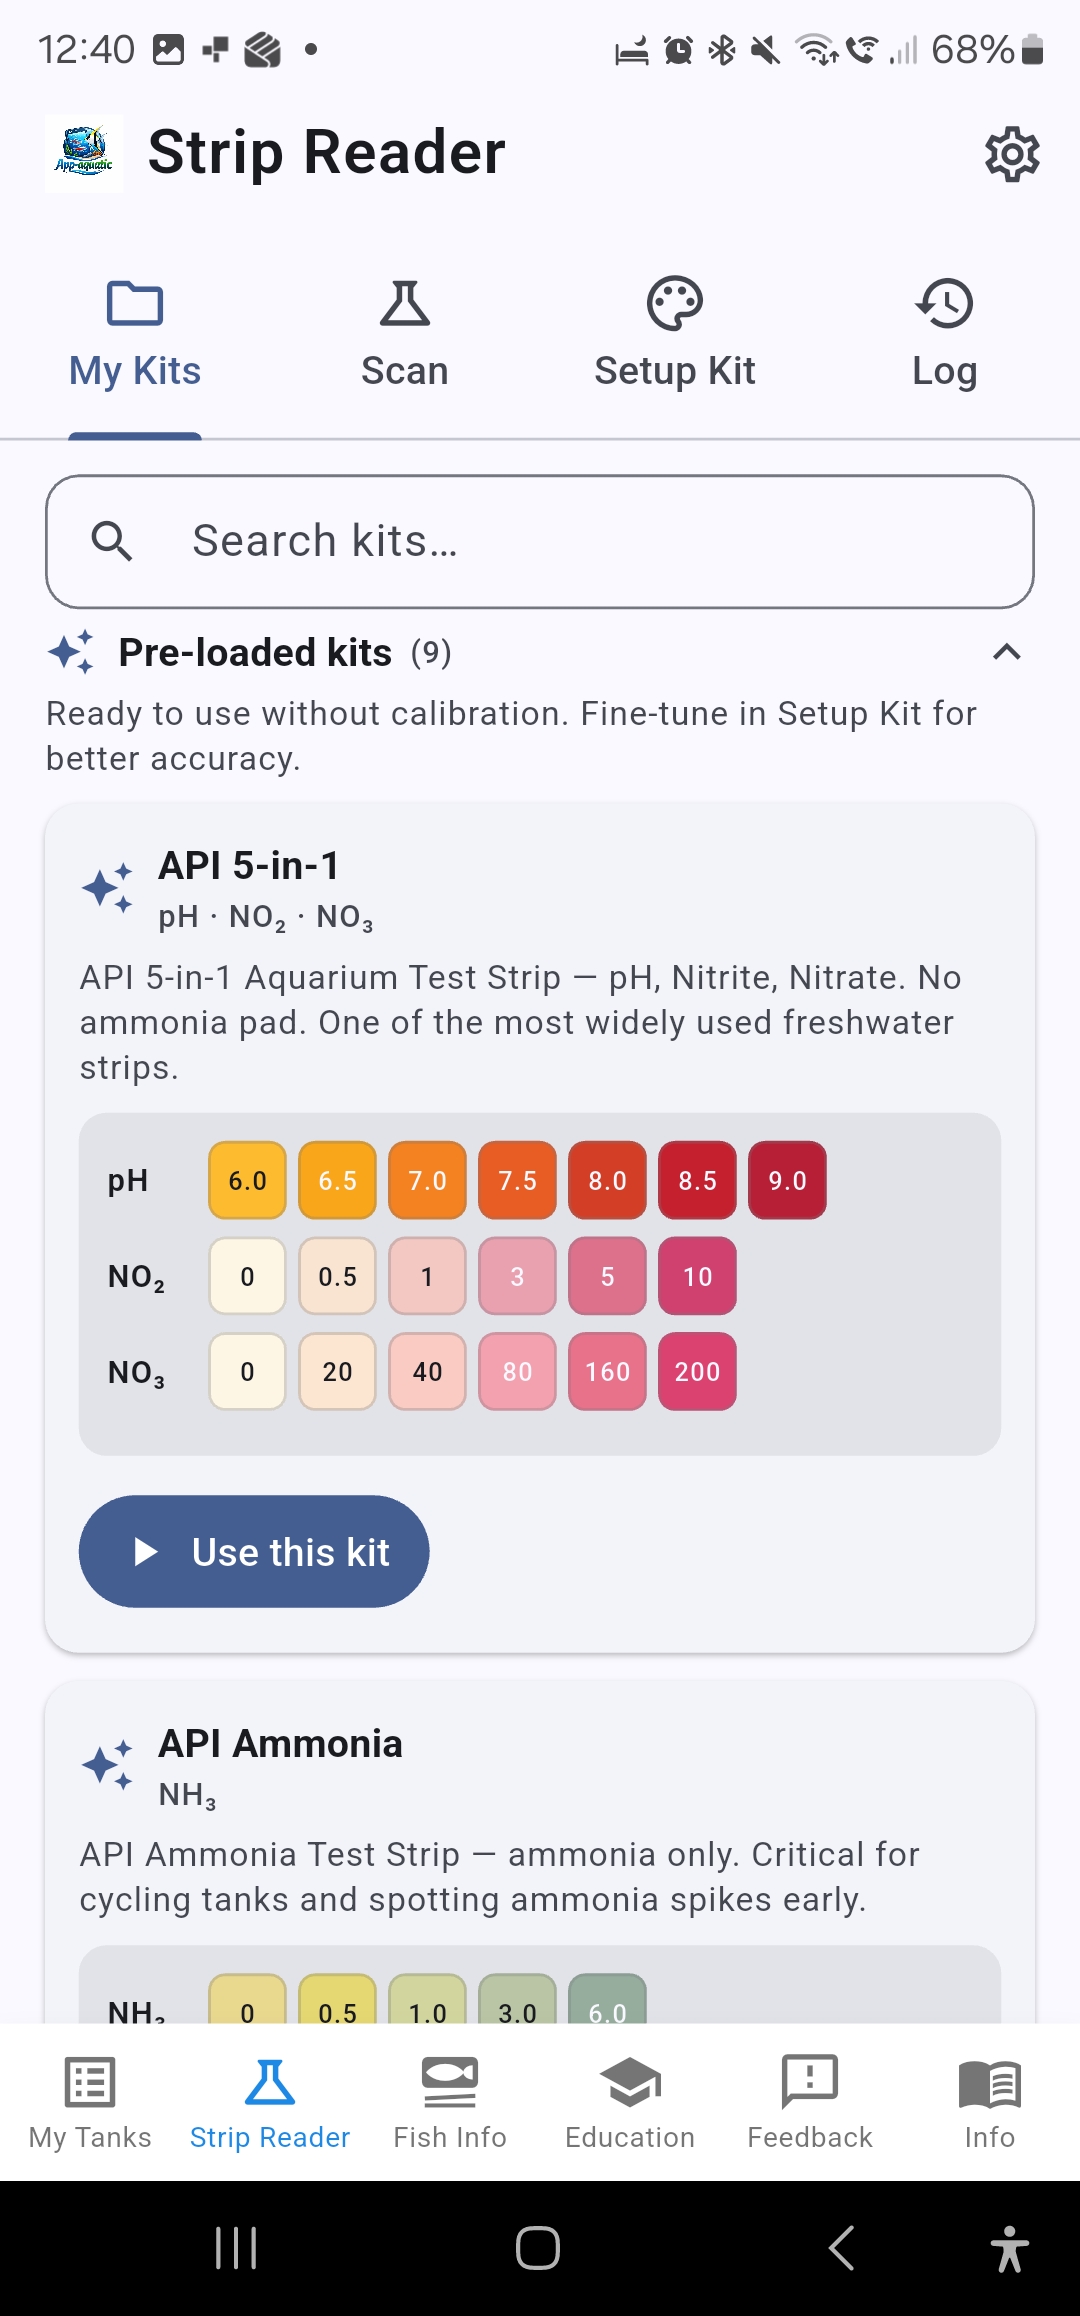Screen dimensions: 1080x2316
Task: Collapse the Pre-loaded kits section
Action: (x=1006, y=652)
